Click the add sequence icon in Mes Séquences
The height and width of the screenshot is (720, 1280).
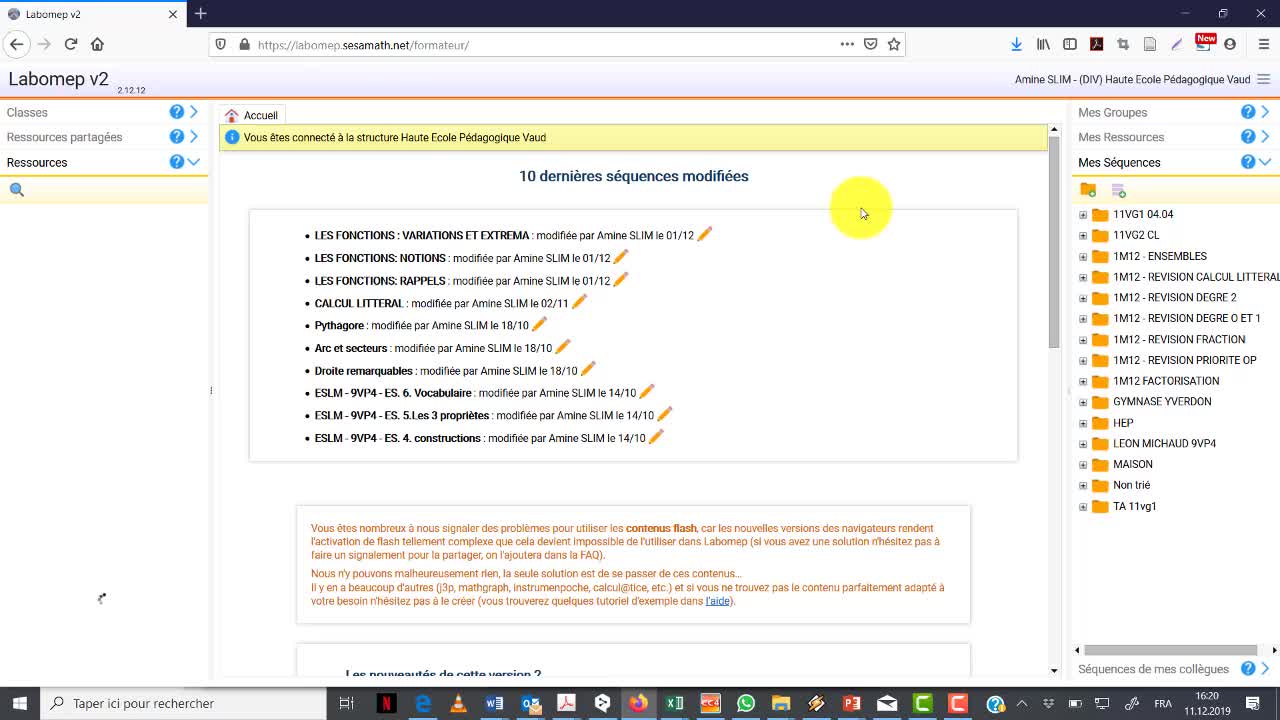pyautogui.click(x=1119, y=190)
